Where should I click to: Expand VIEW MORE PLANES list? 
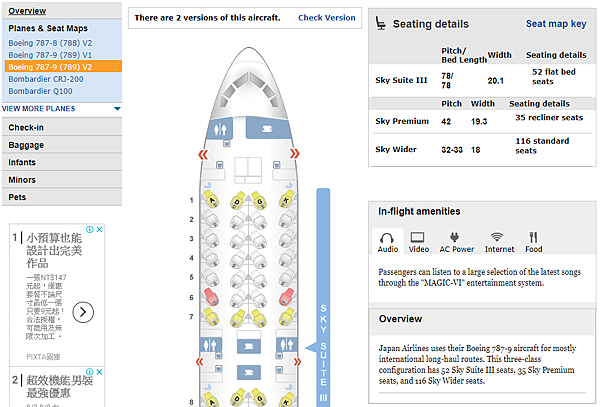[61, 109]
